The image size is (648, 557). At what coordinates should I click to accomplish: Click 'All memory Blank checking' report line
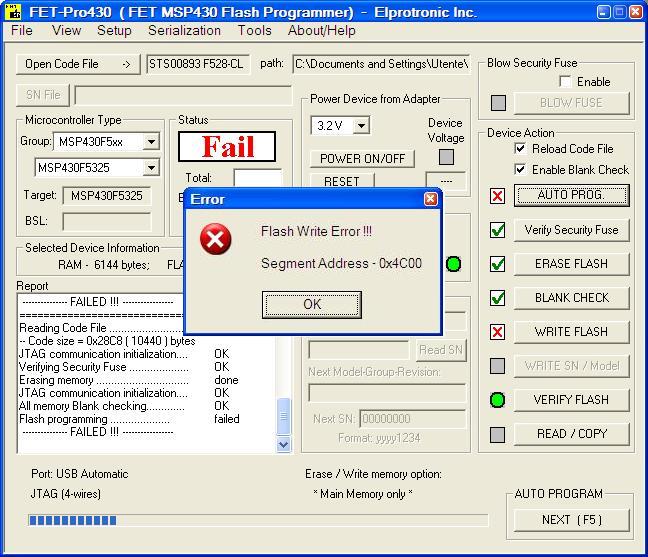pos(124,406)
